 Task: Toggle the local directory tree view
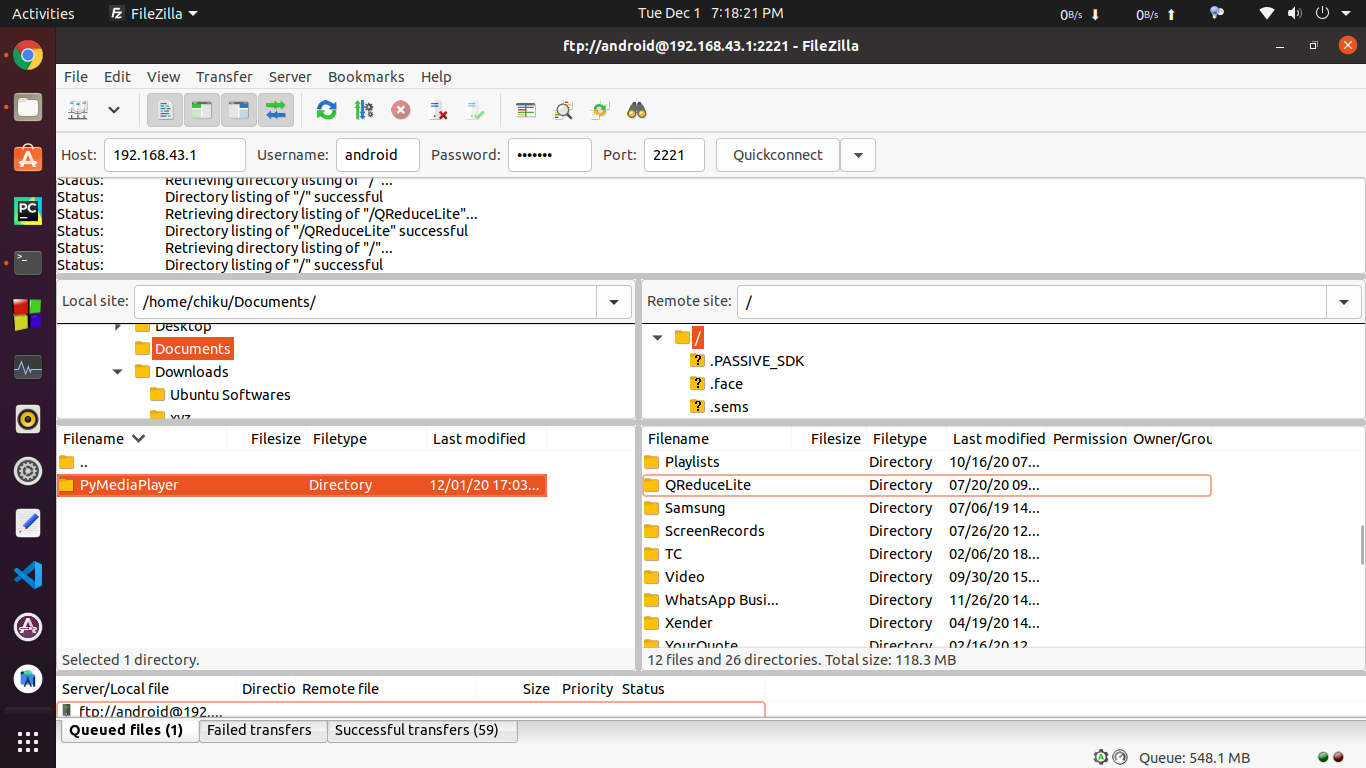coord(202,110)
